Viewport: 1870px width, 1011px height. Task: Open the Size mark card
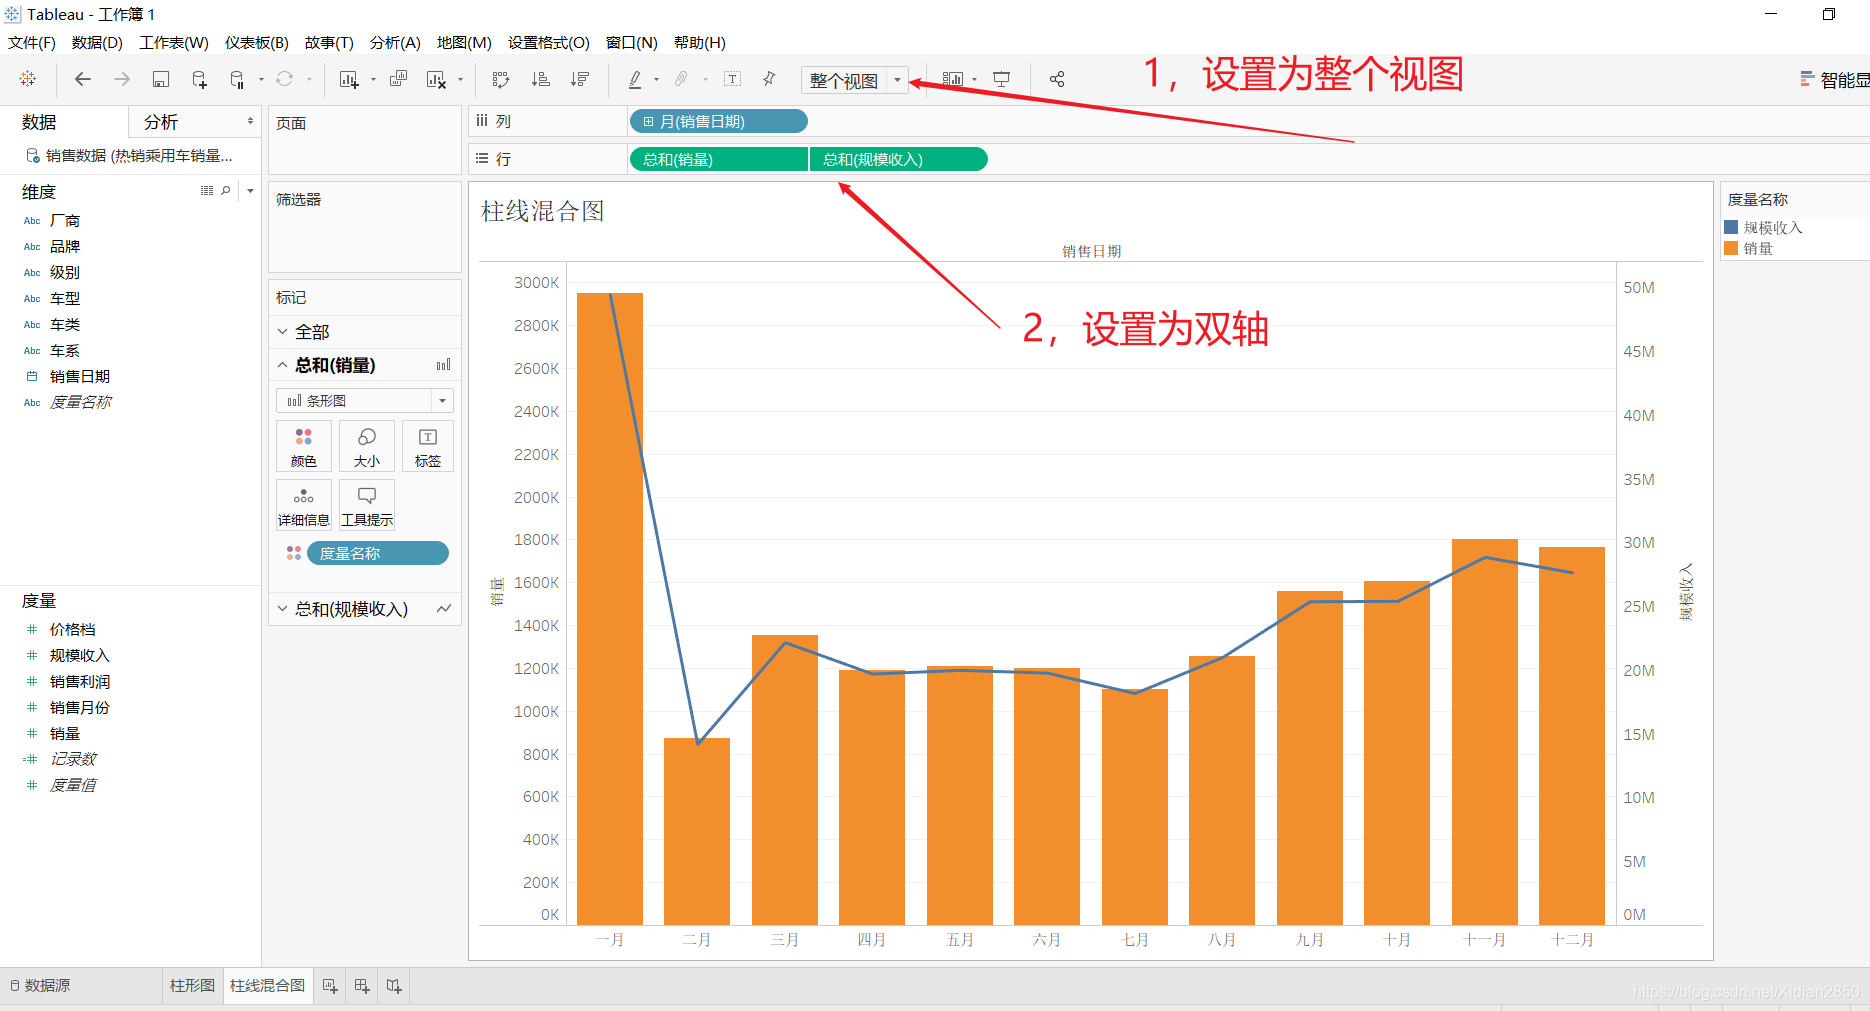(x=367, y=446)
